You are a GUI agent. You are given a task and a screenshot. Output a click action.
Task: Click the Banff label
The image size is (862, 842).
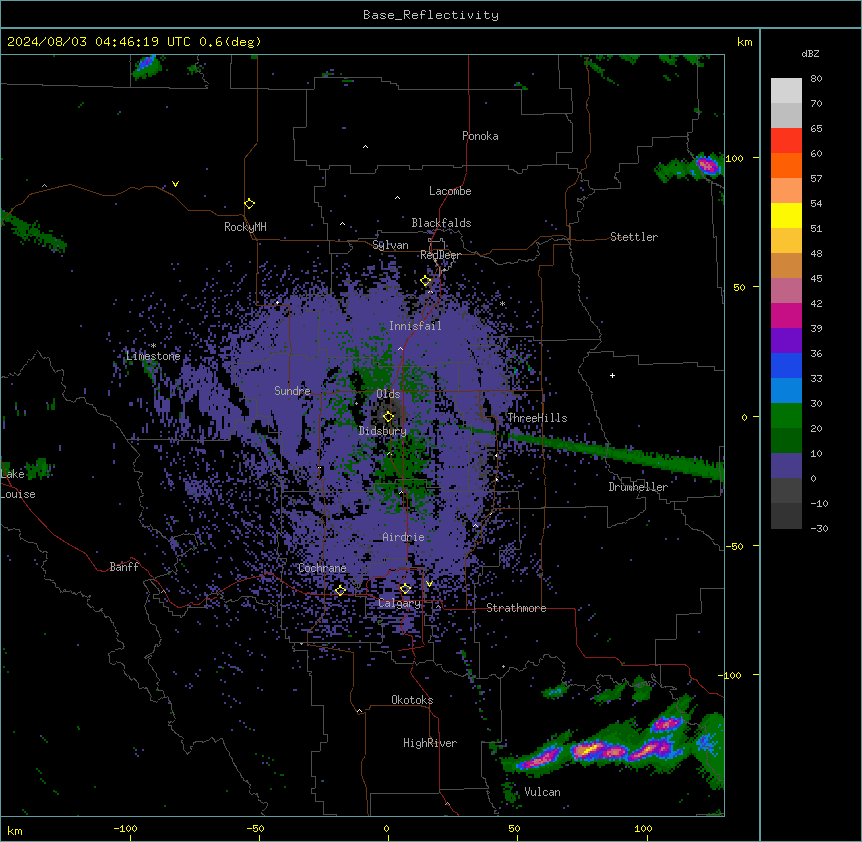click(x=124, y=567)
